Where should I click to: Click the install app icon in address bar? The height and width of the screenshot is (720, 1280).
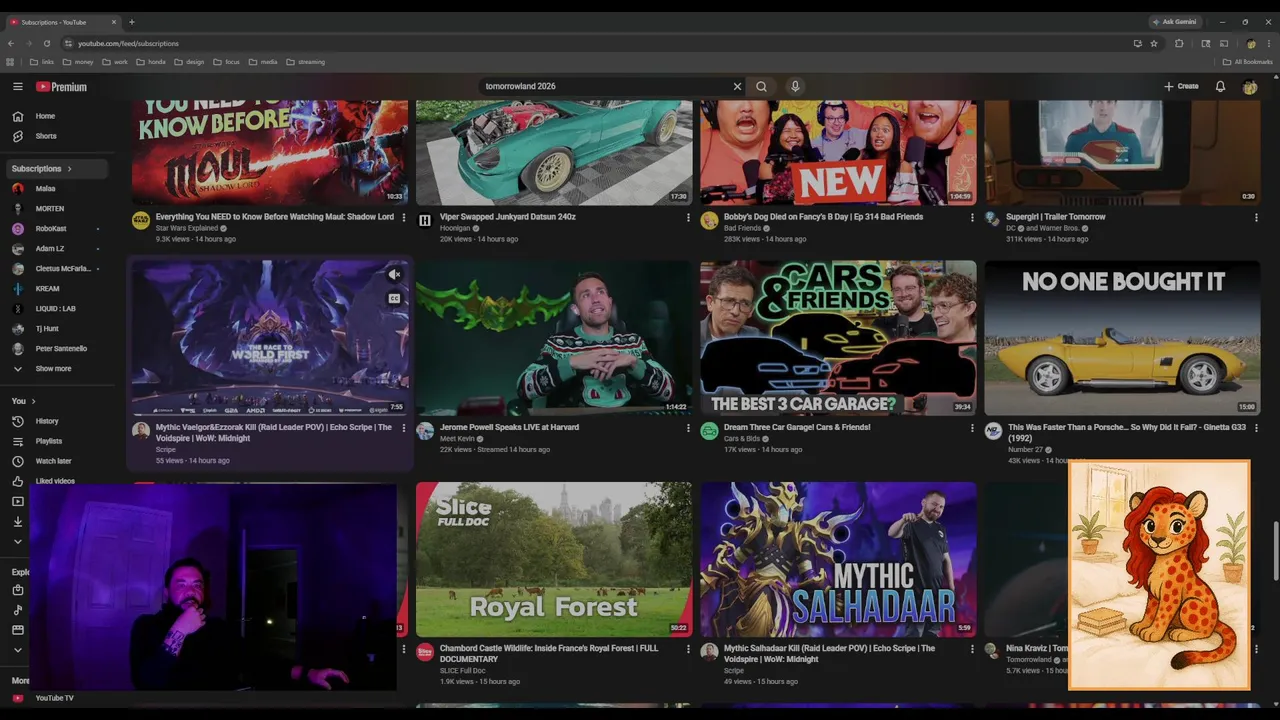click(x=1137, y=44)
